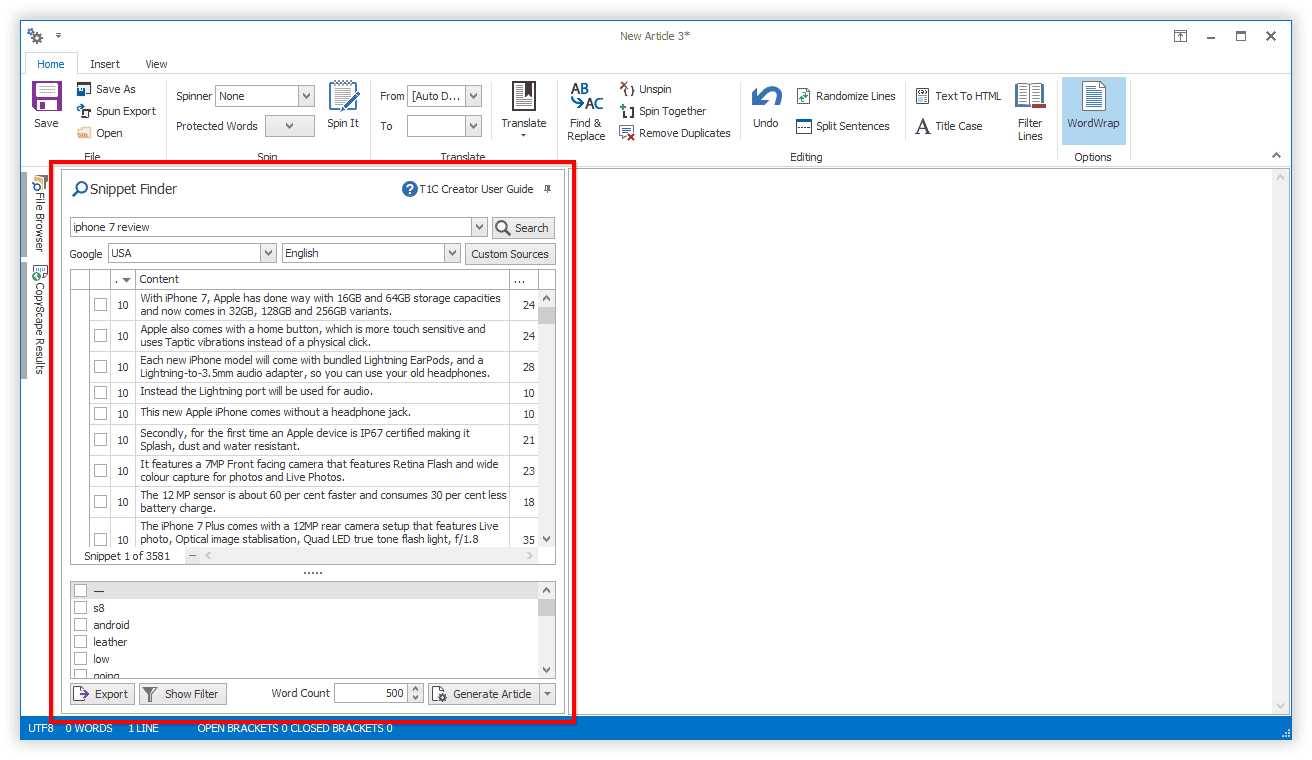Click the Word Count 500 field
The image size is (1312, 760).
(372, 694)
